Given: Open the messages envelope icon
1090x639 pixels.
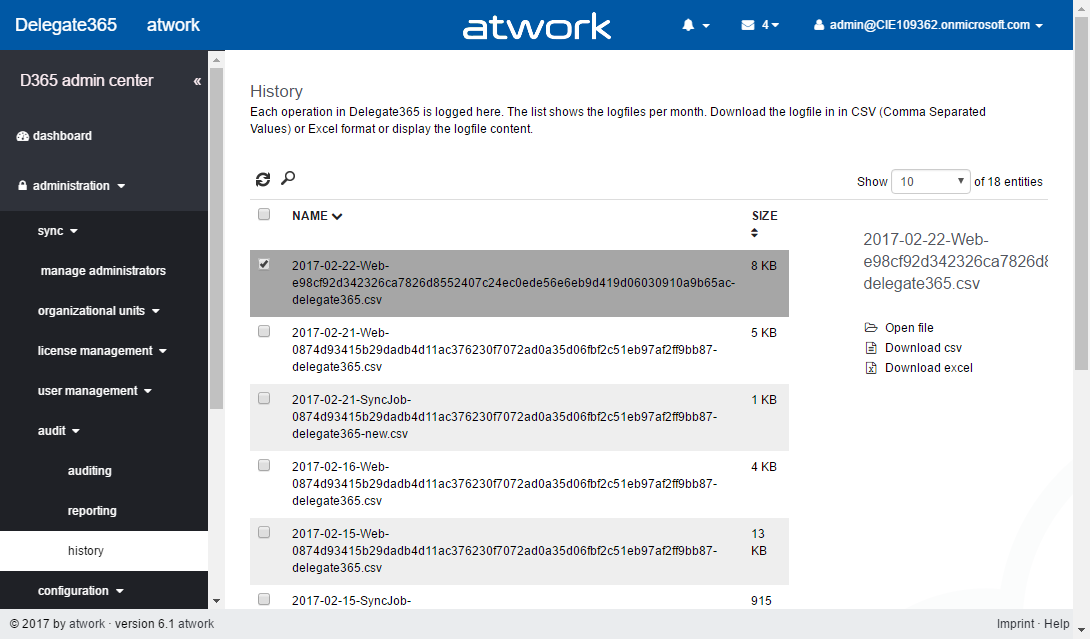Looking at the screenshot, I should [x=748, y=25].
